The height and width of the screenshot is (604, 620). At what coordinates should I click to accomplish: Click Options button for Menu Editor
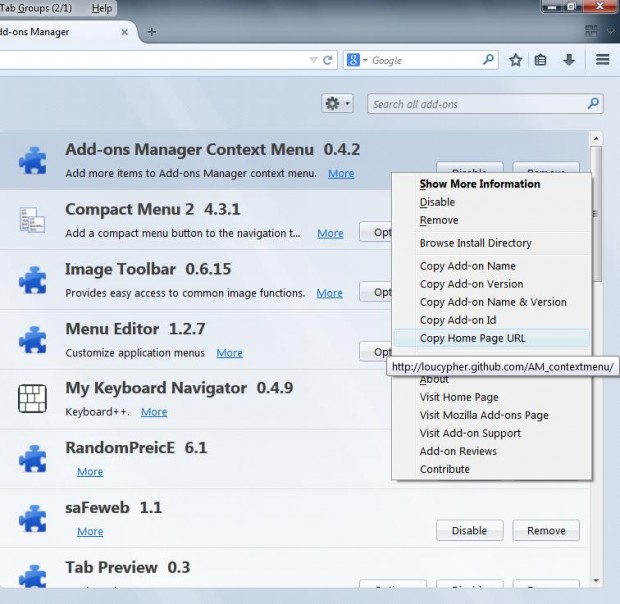point(376,351)
